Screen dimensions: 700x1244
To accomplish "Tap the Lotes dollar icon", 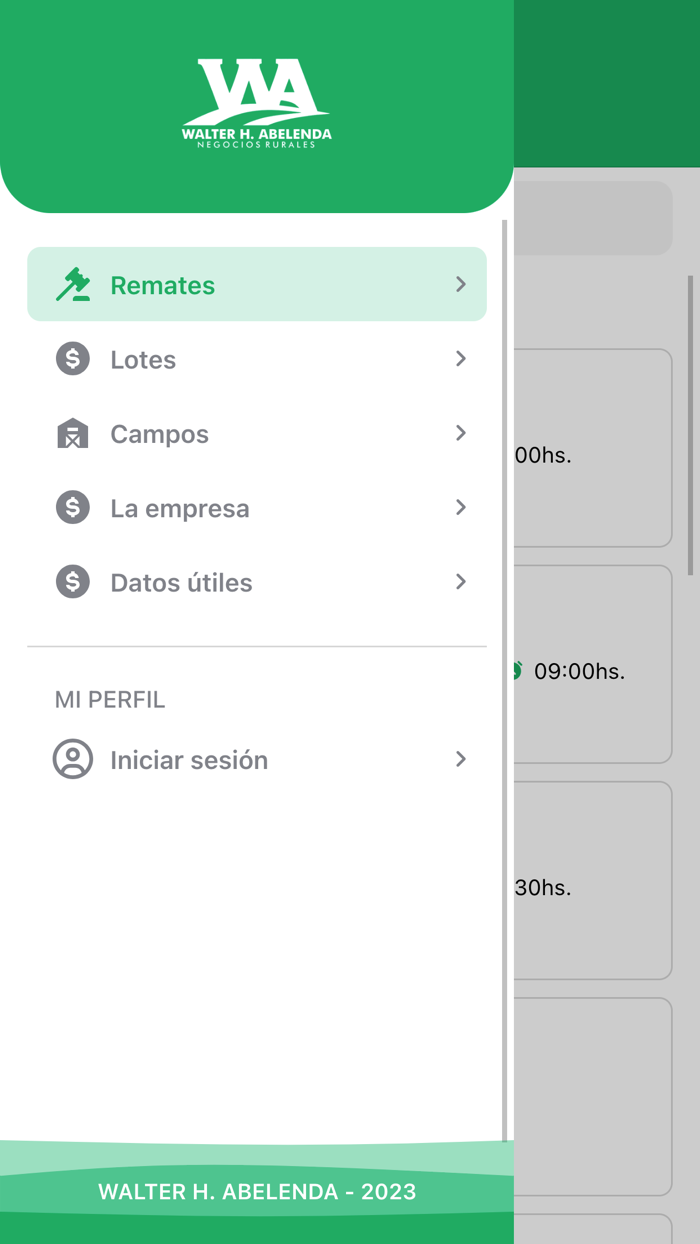I will [73, 359].
